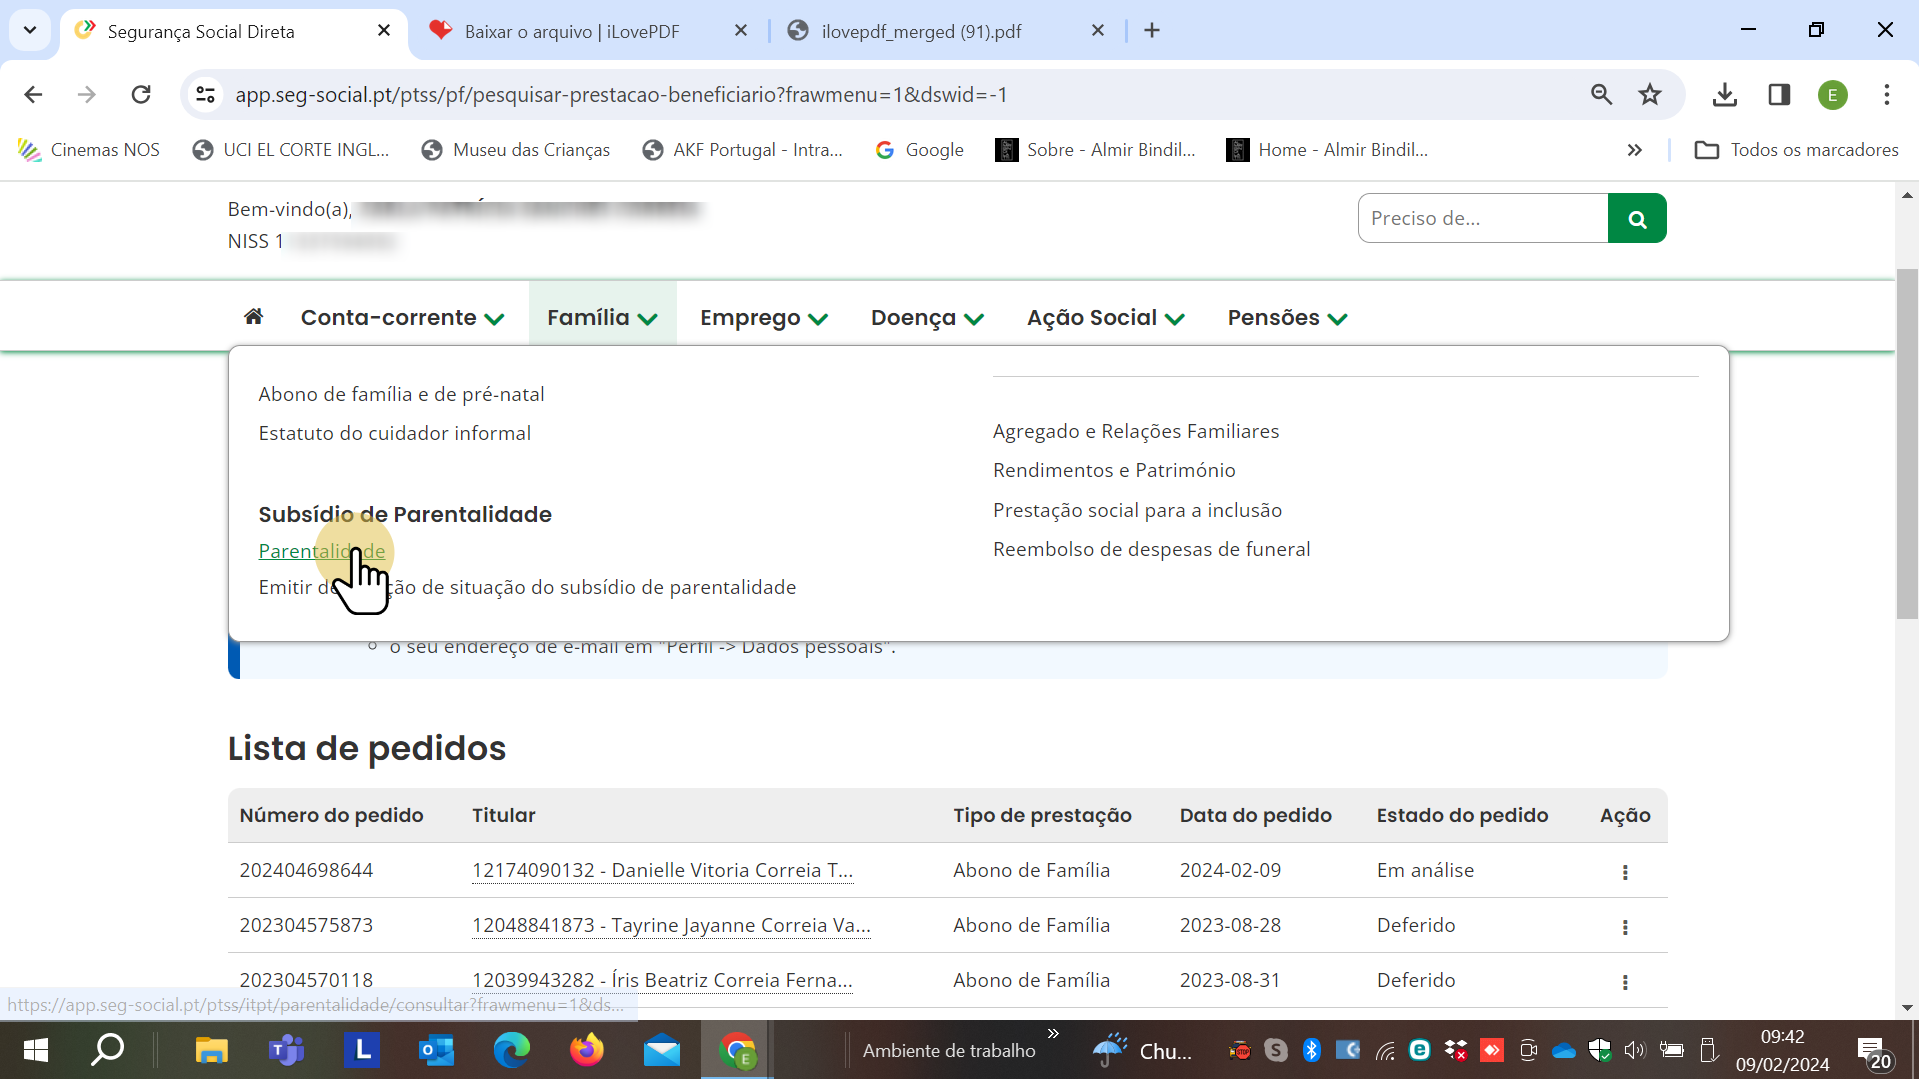Open titular link Danielle Vitoria Correia
Screen dimensions: 1919x1079
[662, 870]
